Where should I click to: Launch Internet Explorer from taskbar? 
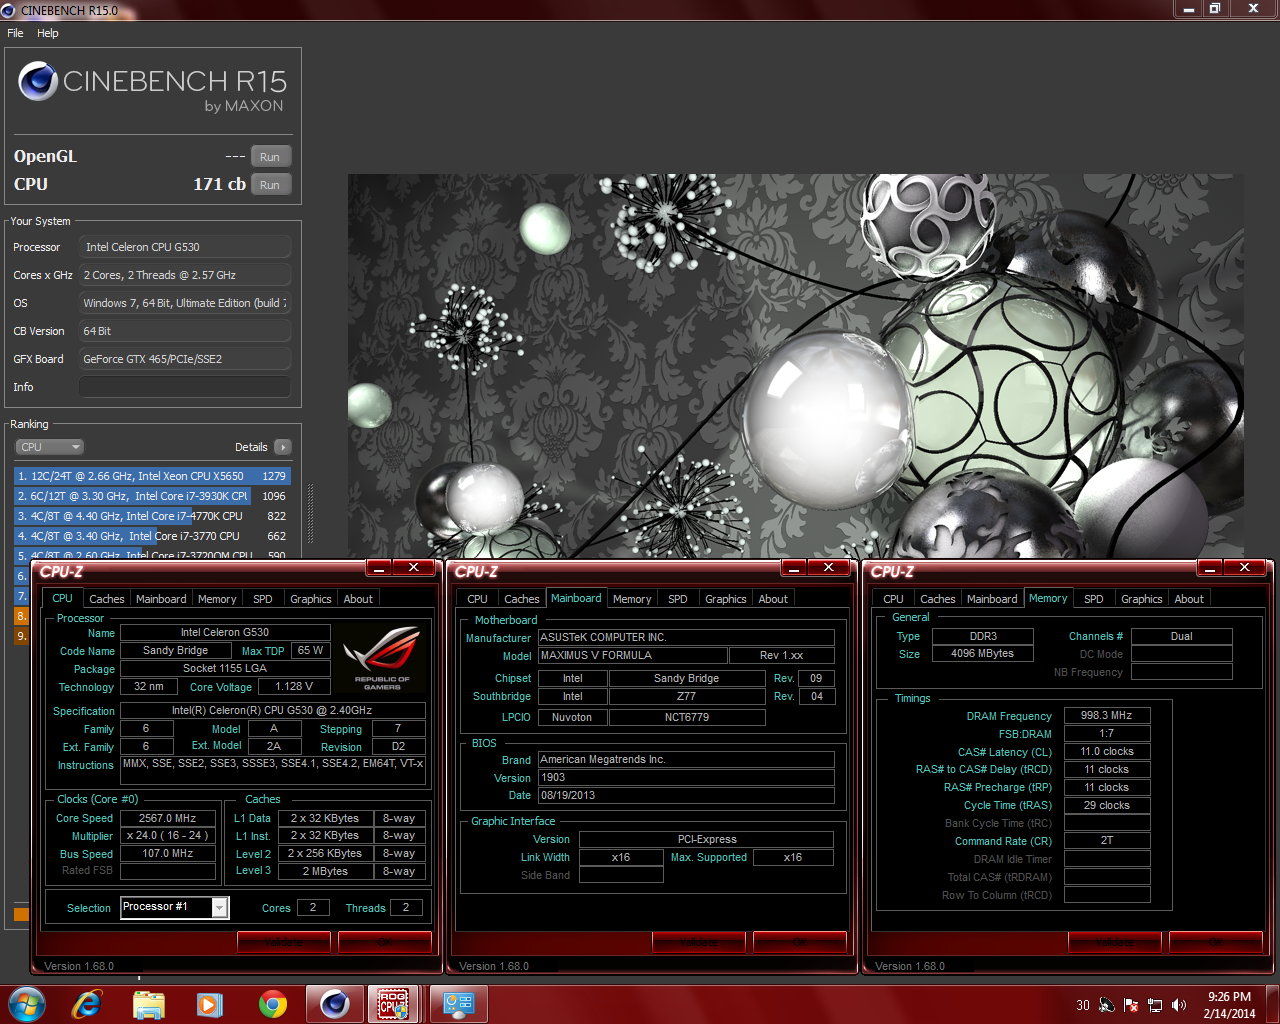(88, 1004)
